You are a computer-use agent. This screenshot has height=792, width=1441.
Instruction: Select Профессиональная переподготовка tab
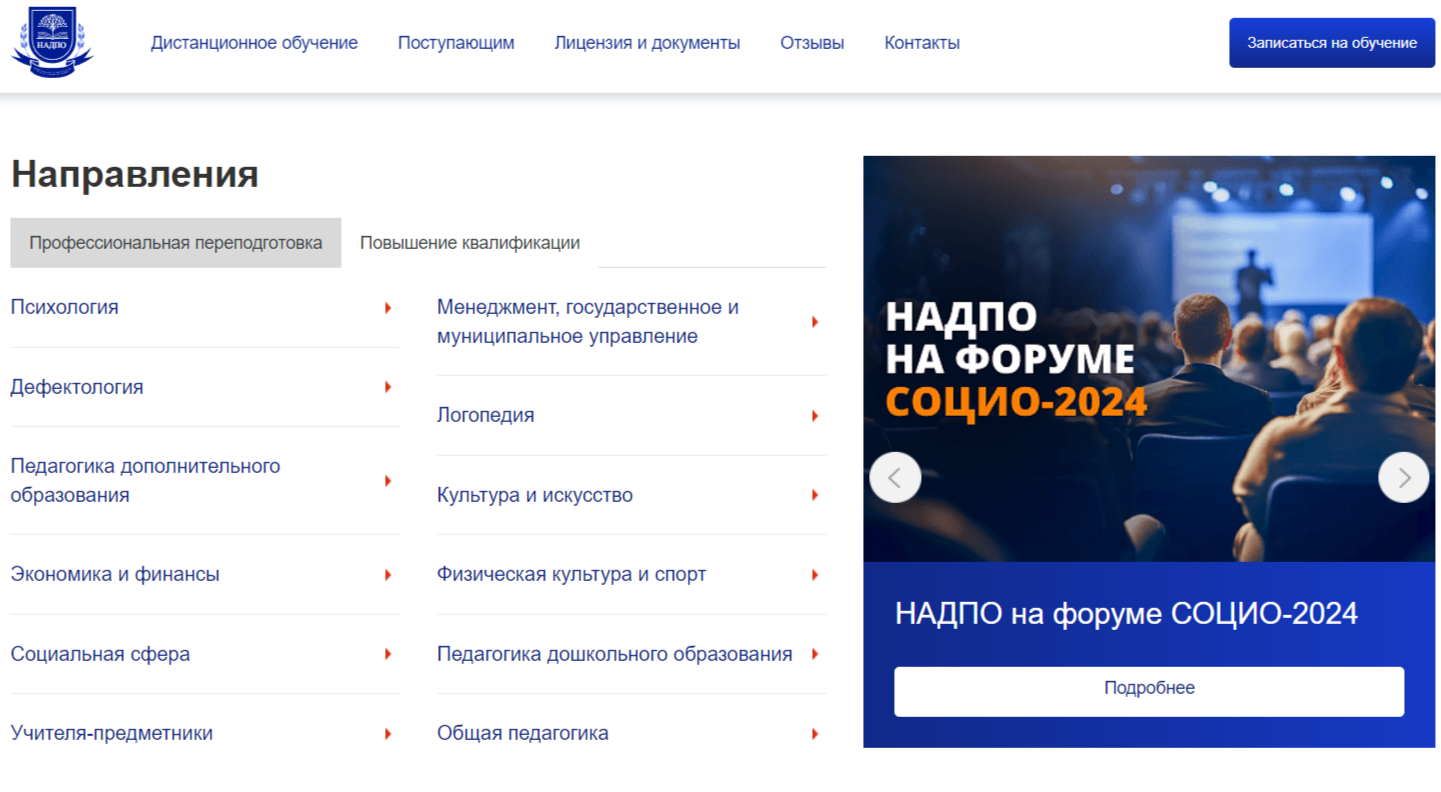pos(176,243)
